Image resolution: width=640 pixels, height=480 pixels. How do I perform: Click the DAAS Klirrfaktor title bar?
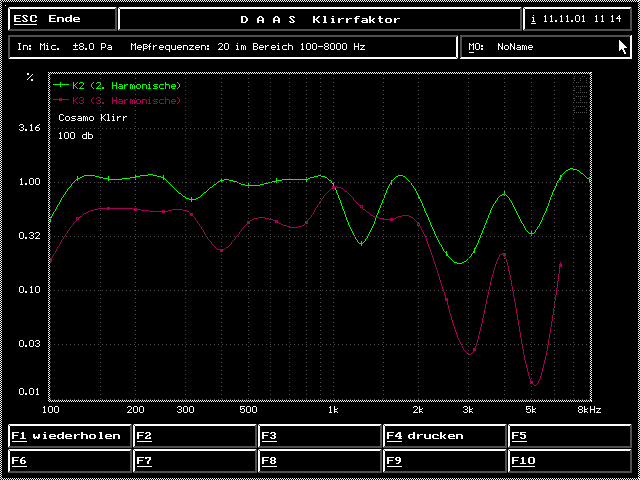tap(320, 19)
